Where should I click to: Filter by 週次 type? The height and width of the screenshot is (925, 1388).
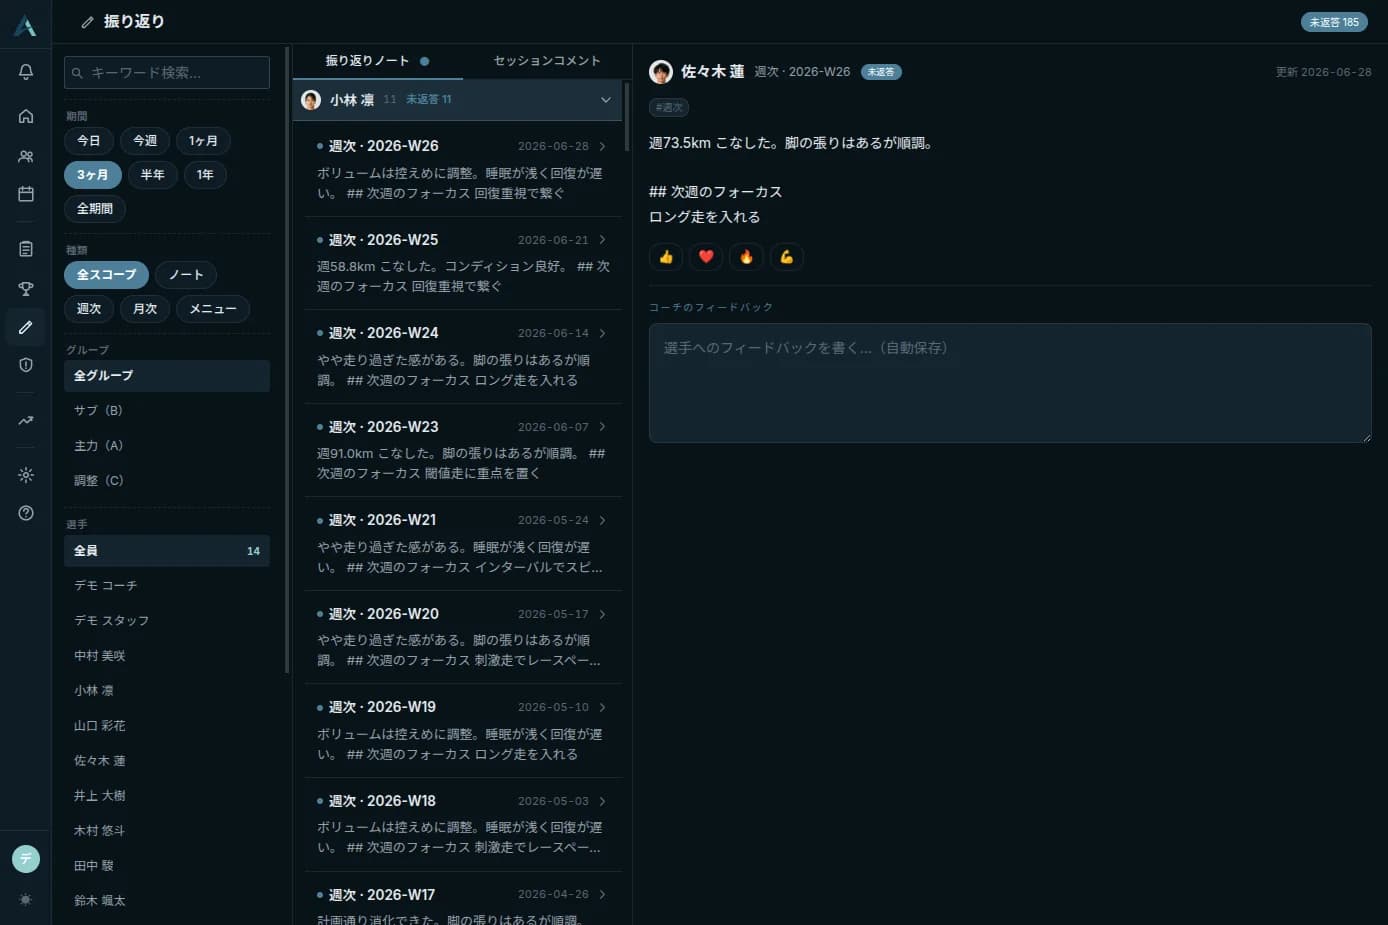point(89,309)
